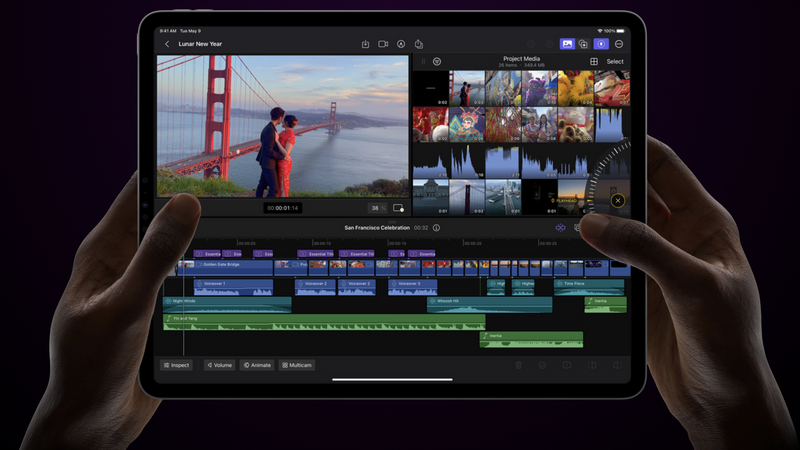Open the 38% viewer zoom menu

pyautogui.click(x=378, y=208)
